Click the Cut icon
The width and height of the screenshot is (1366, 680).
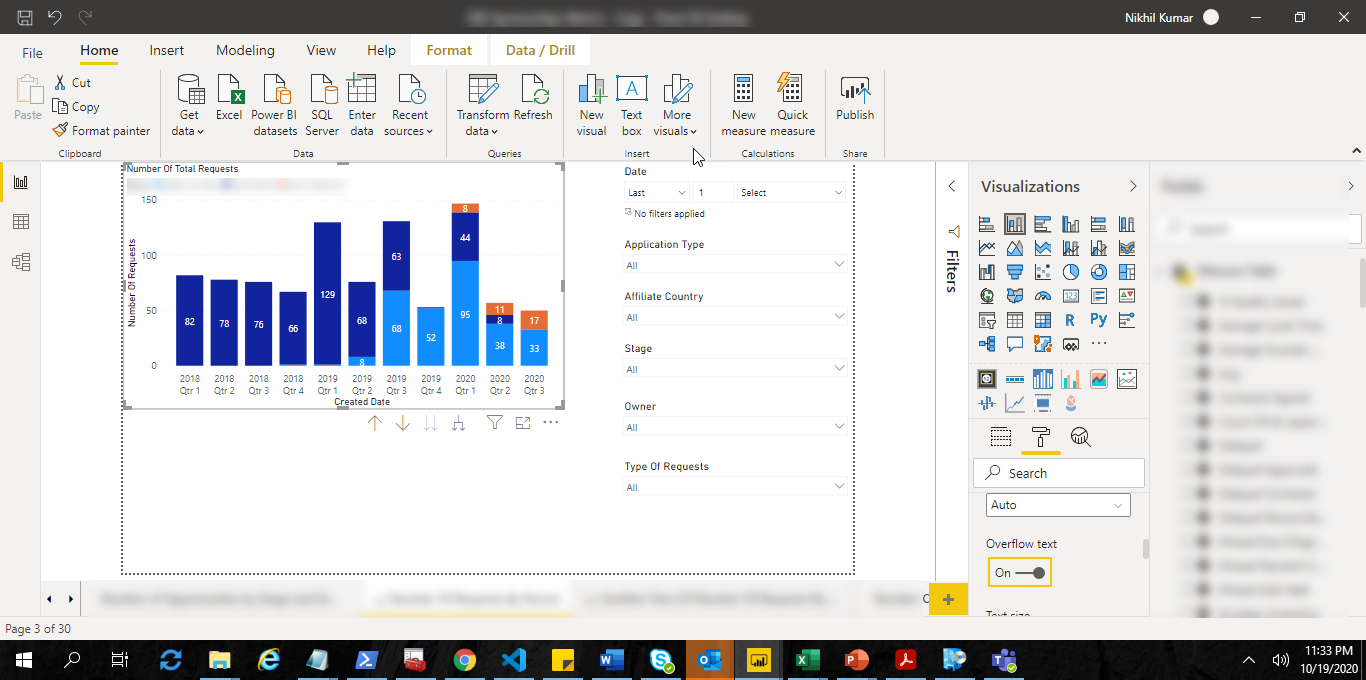pyautogui.click(x=61, y=83)
